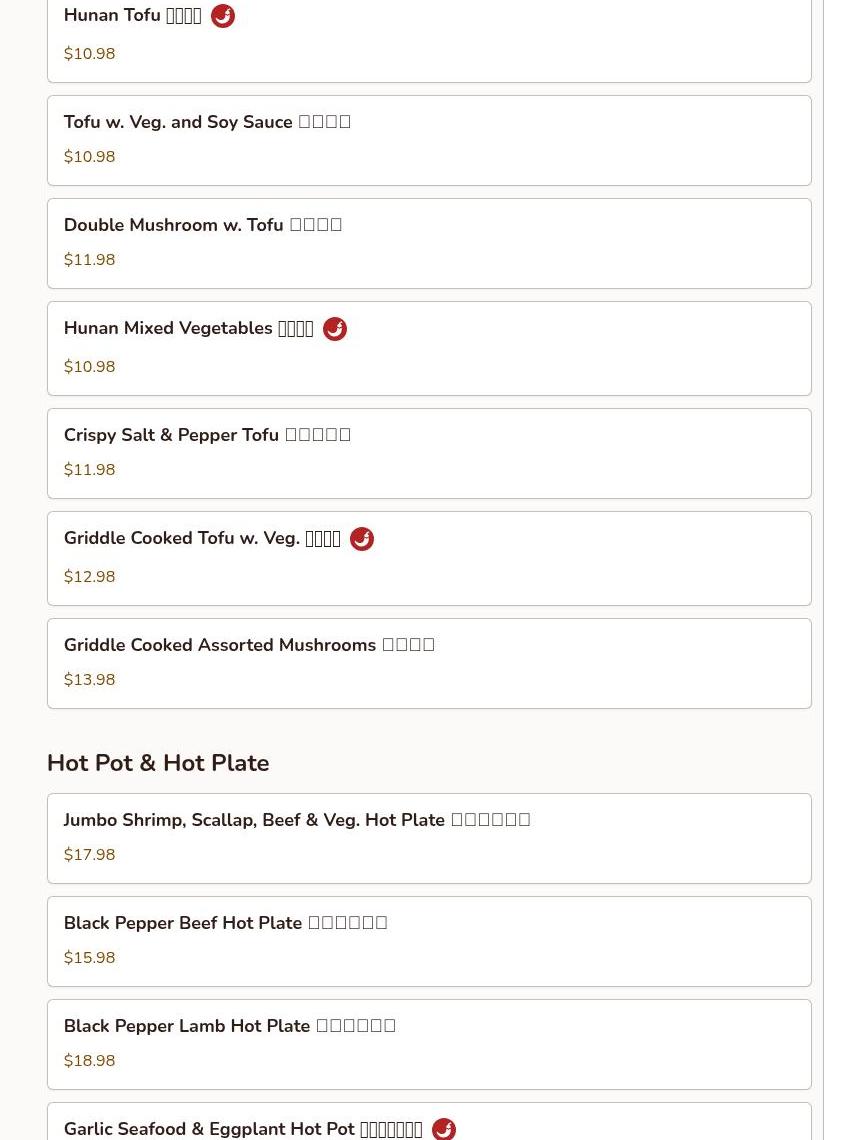Pick Griddle Cooked Assorted Mushrooms
This screenshot has width=844, height=1140.
click(x=428, y=663)
